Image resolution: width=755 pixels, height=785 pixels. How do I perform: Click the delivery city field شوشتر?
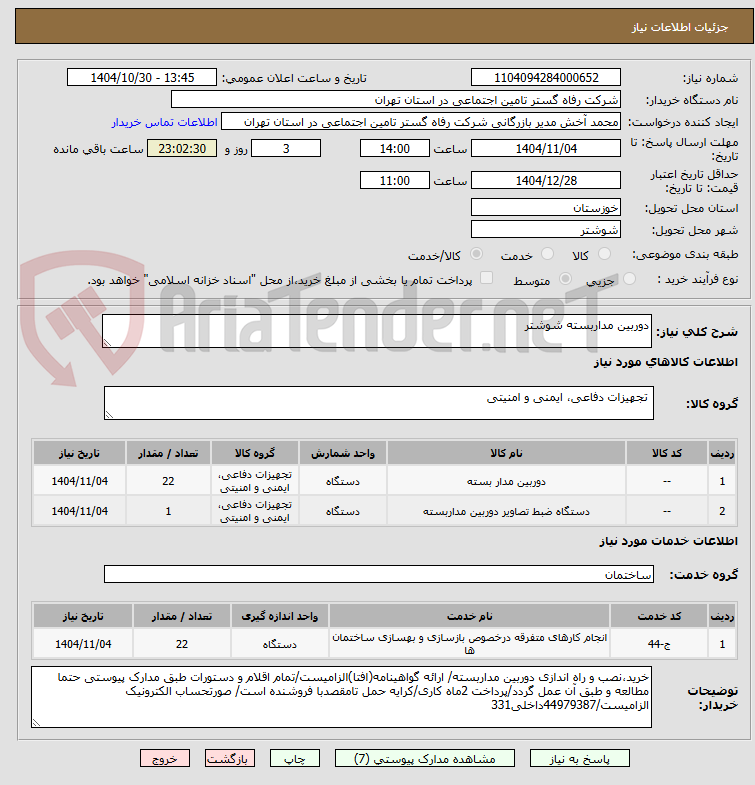[x=546, y=229]
